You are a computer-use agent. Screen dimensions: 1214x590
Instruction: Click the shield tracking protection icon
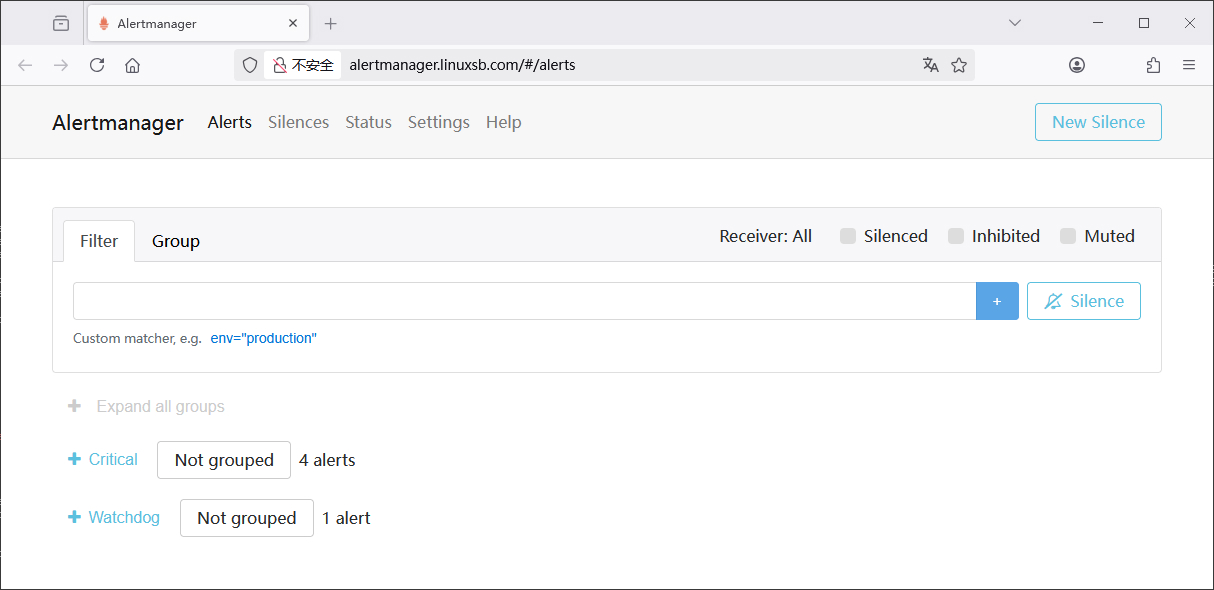[x=251, y=65]
